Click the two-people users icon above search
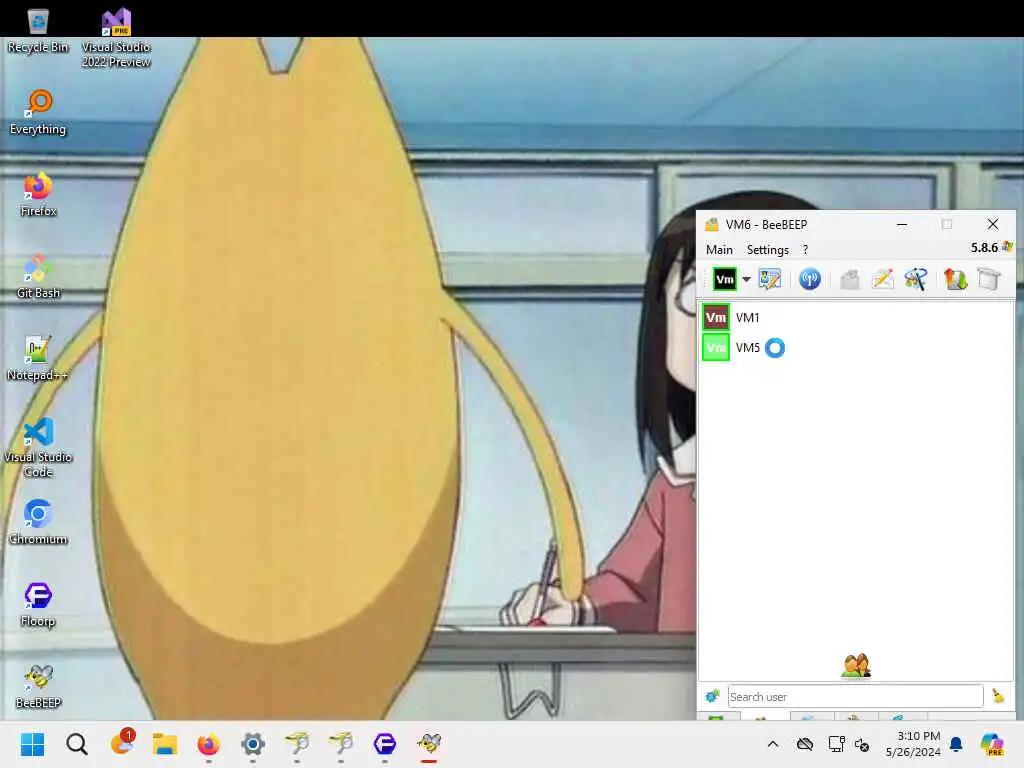The image size is (1024, 768). point(856,666)
